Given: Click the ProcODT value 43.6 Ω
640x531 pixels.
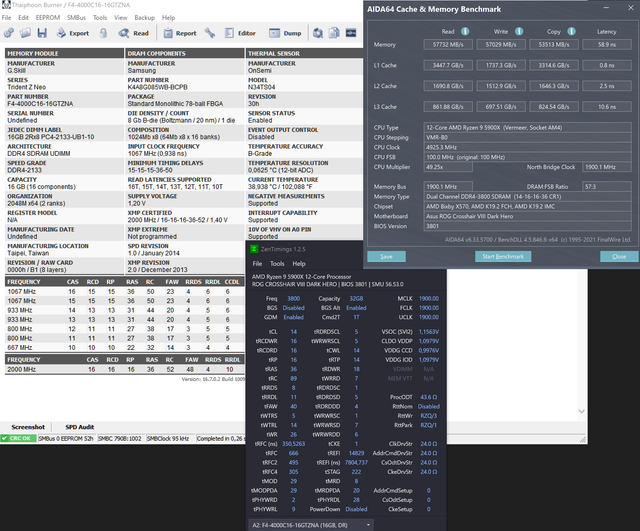Looking at the screenshot, I should (x=429, y=397).
